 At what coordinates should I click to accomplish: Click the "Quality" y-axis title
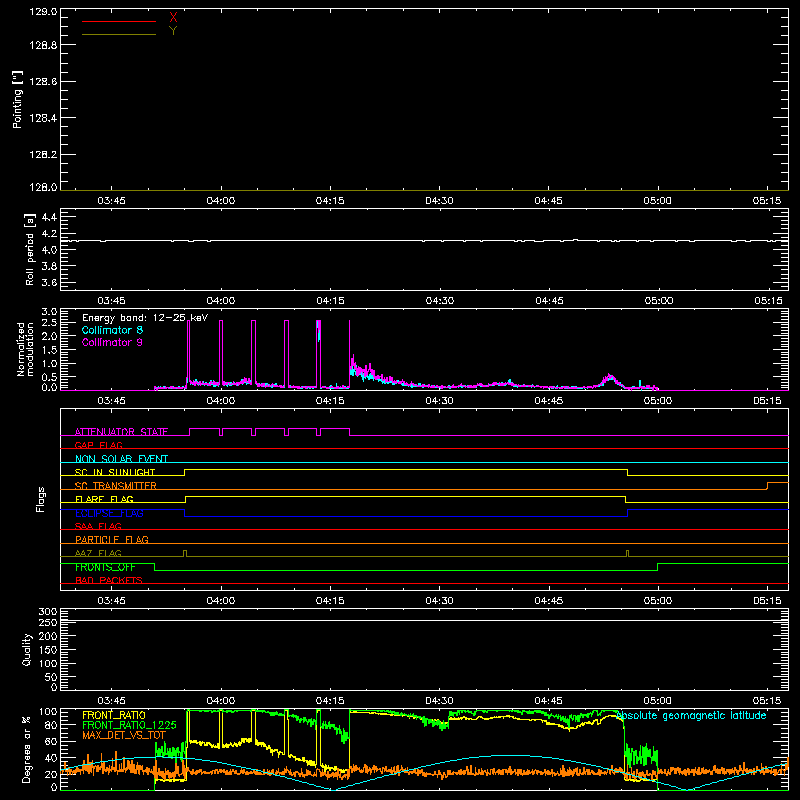[27, 649]
